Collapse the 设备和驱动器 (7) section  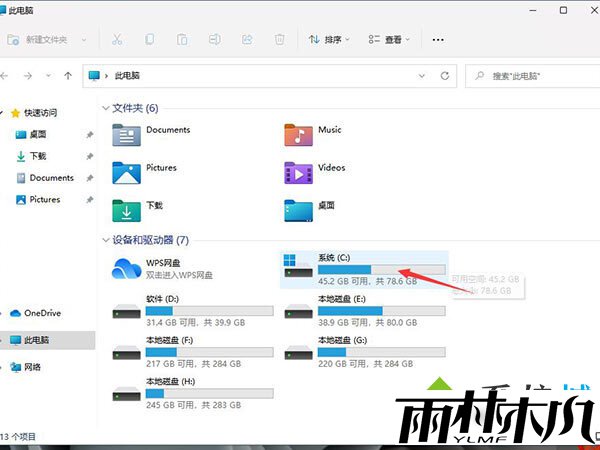pos(106,240)
